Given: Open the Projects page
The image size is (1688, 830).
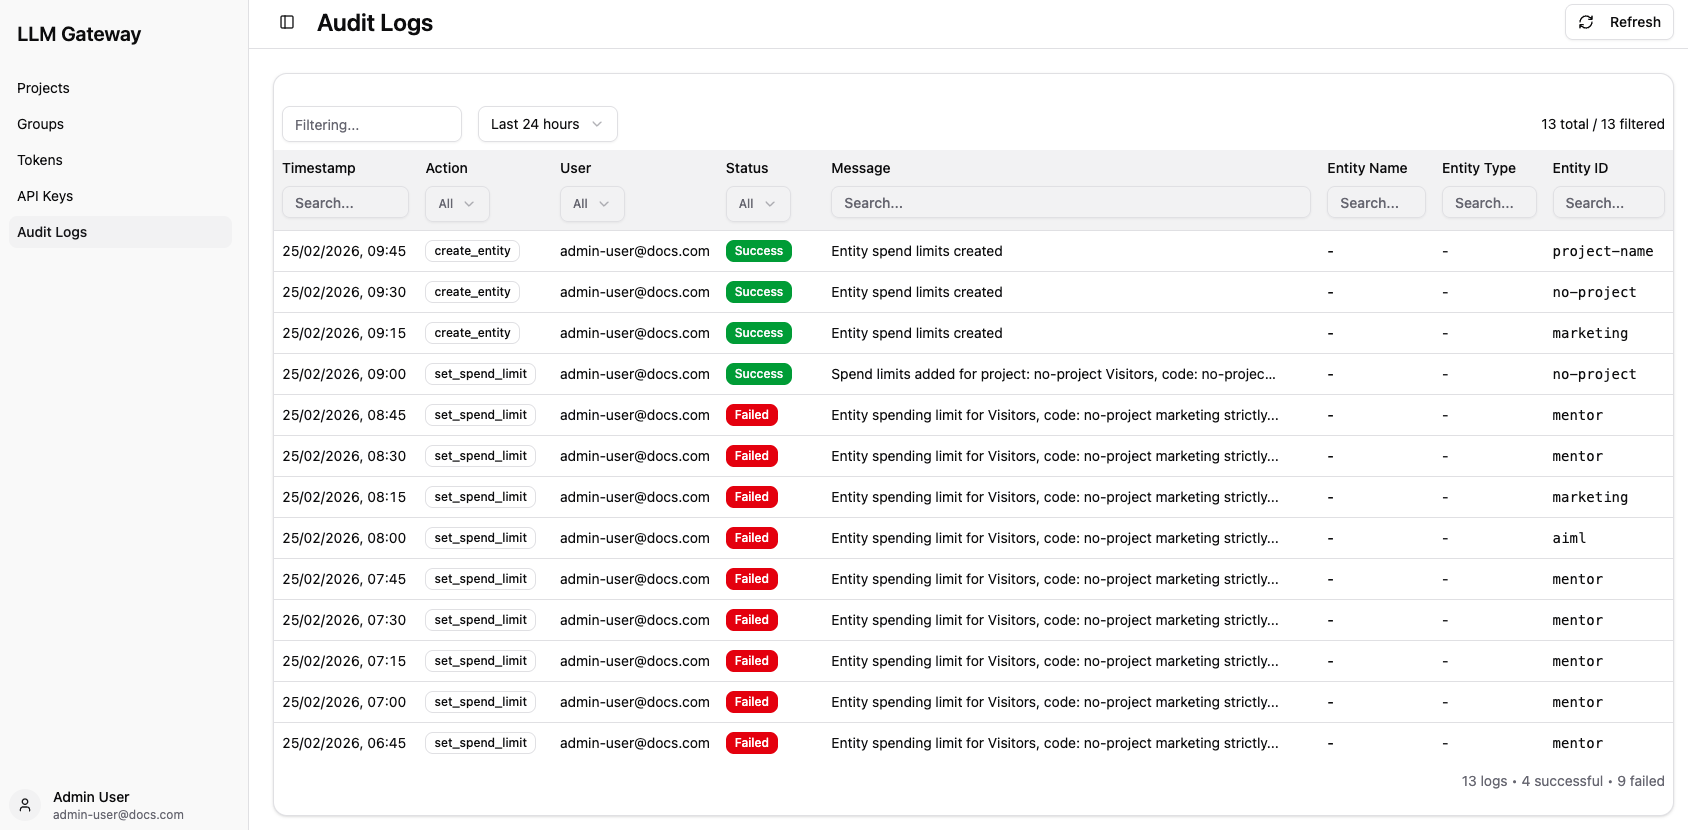Looking at the screenshot, I should [x=43, y=88].
